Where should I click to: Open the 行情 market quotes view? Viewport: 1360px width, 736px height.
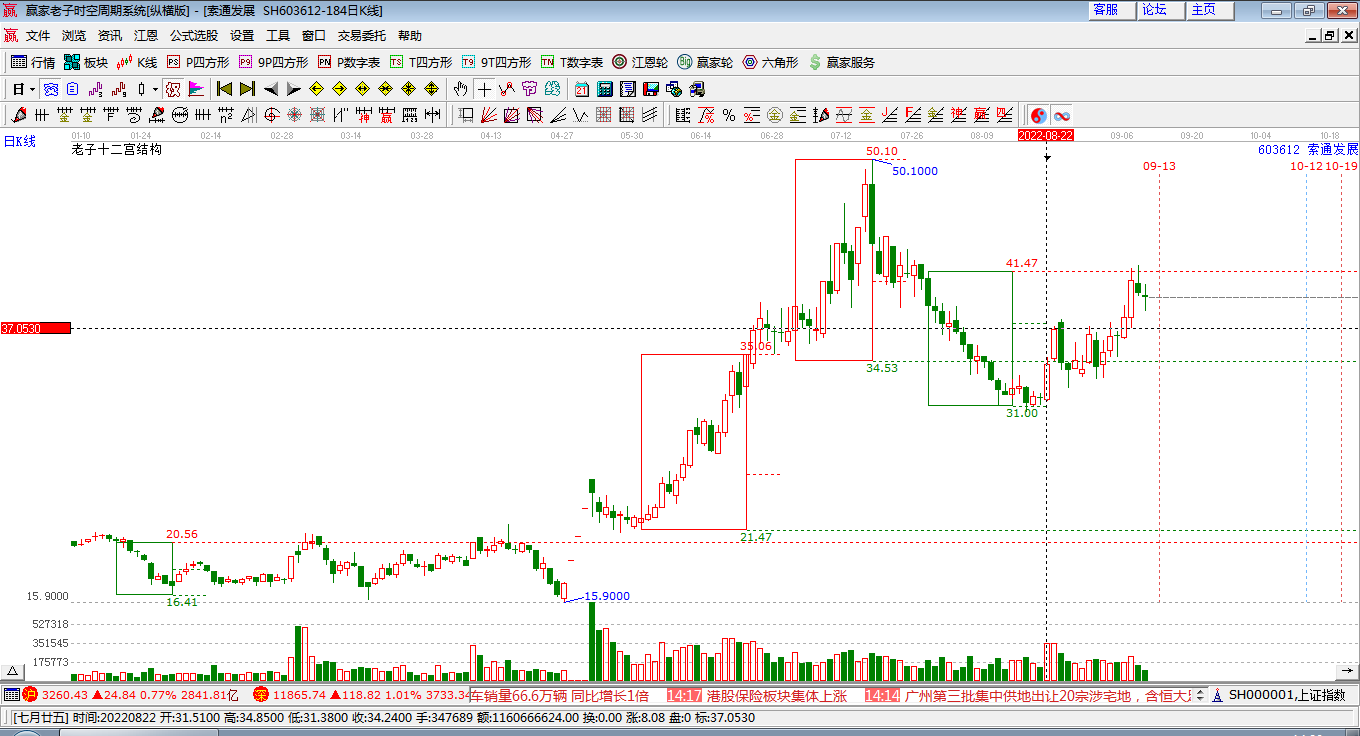click(x=33, y=62)
